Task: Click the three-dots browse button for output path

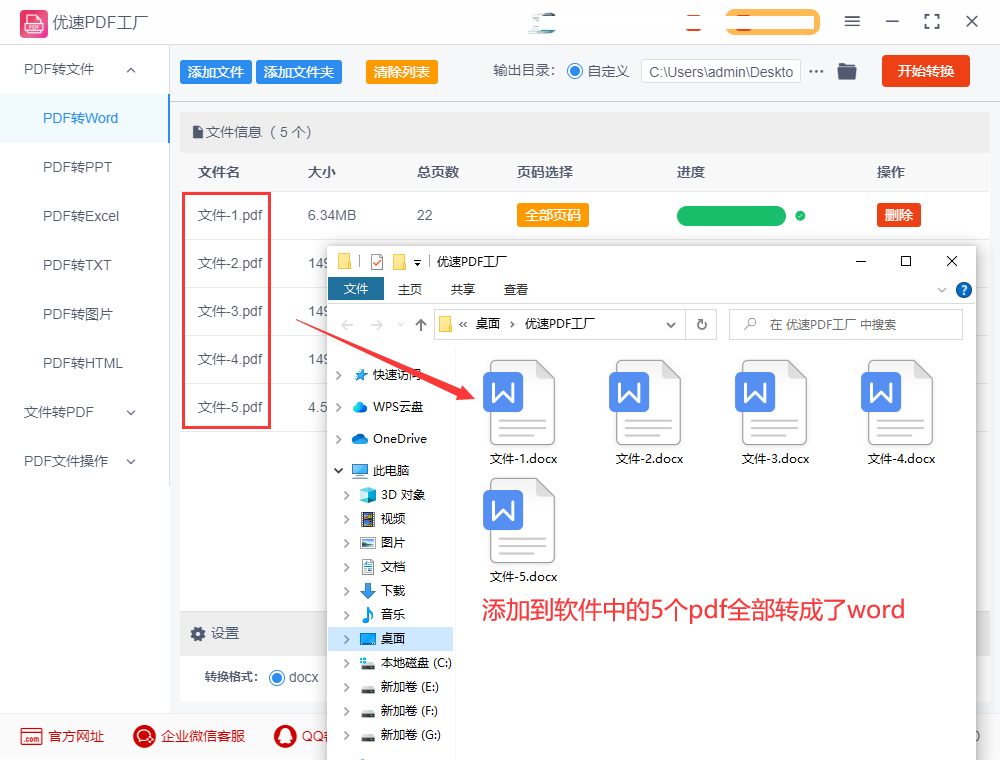Action: [x=816, y=71]
